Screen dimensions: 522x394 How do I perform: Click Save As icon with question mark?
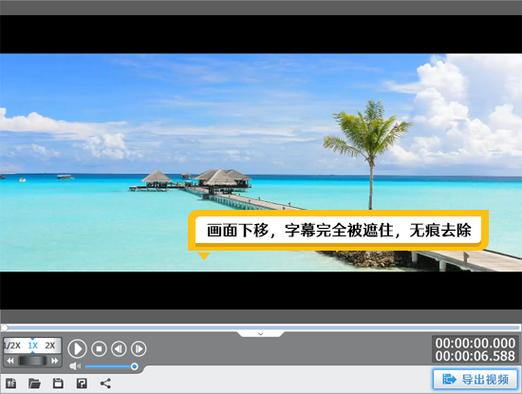pos(82,383)
